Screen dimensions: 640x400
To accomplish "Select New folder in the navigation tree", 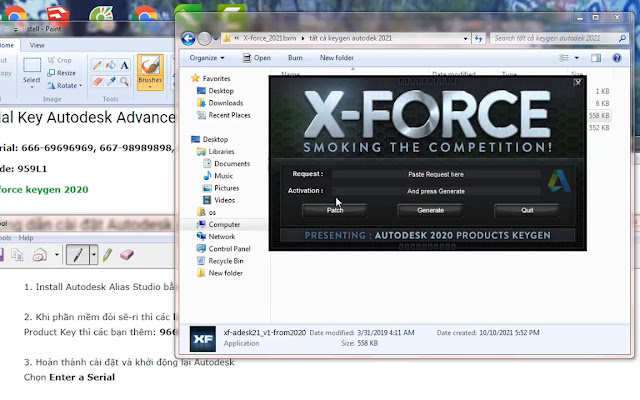I will point(220,273).
